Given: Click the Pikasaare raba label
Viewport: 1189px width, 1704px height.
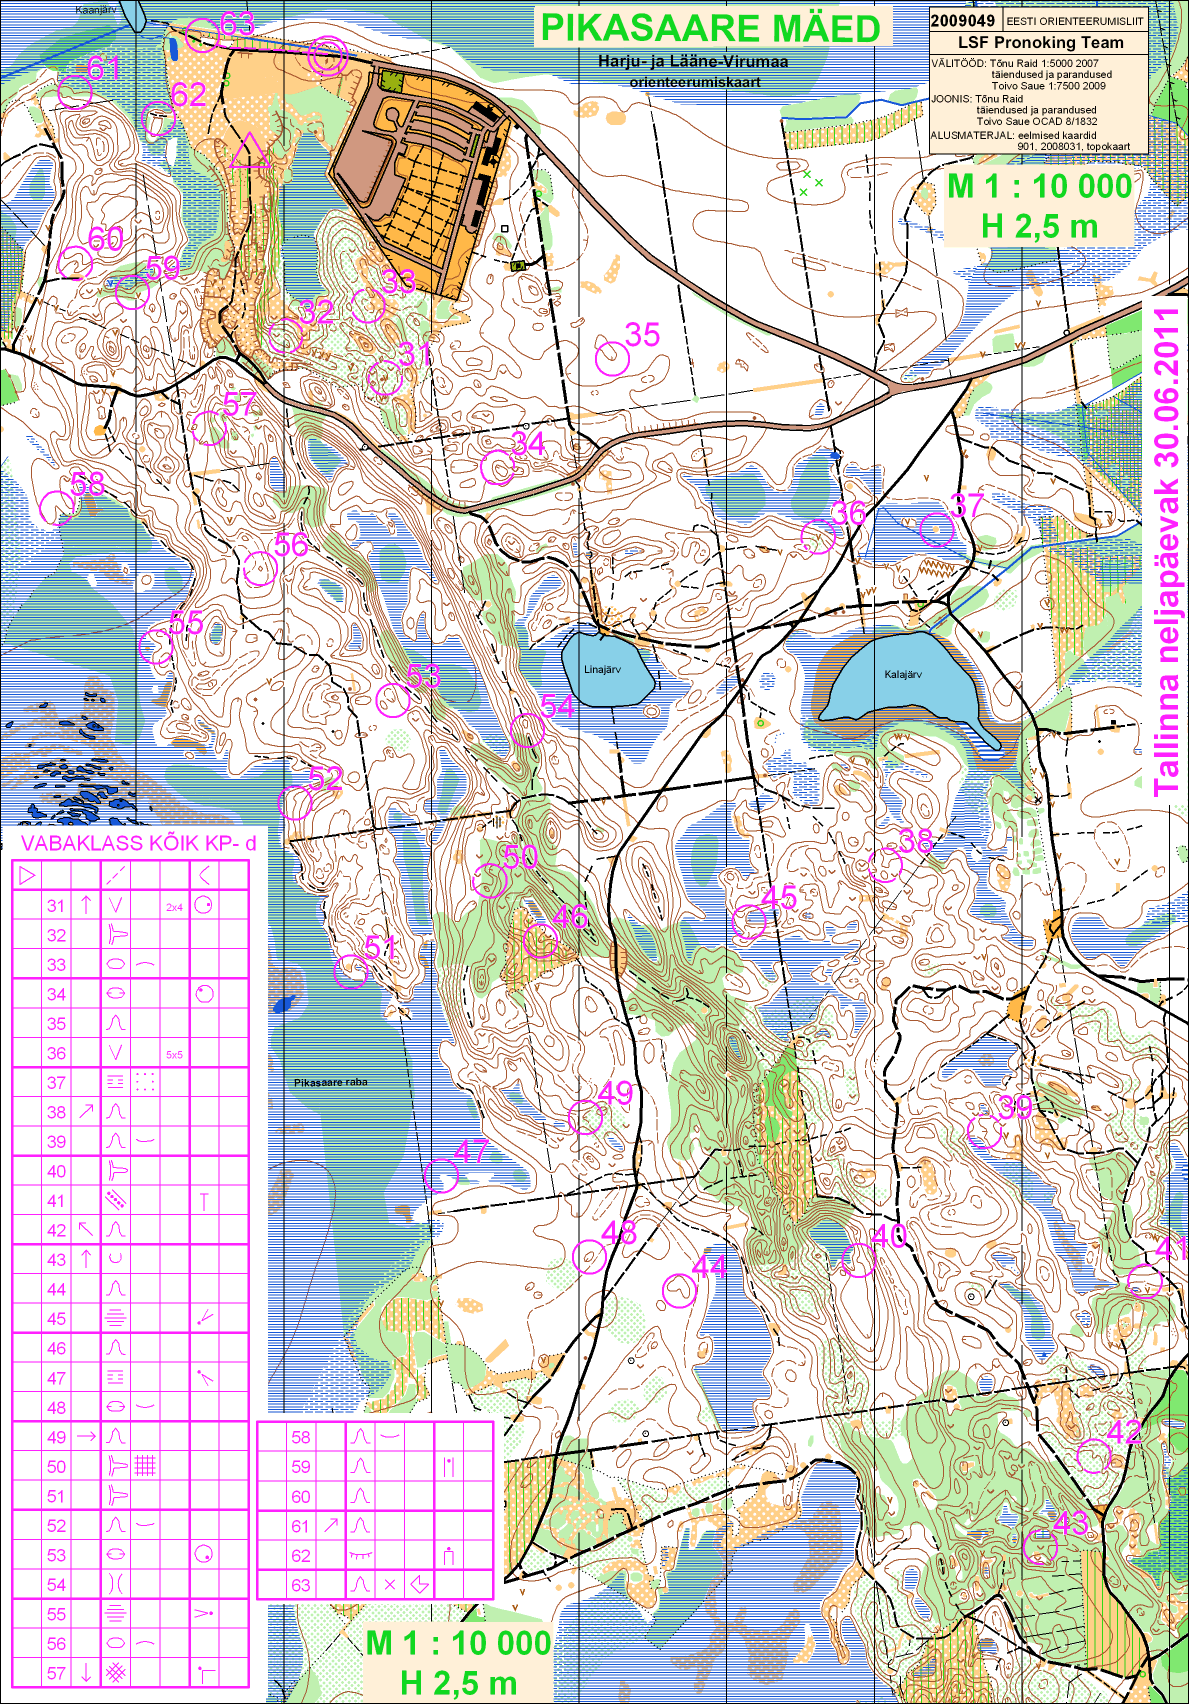Looking at the screenshot, I should tap(330, 1082).
